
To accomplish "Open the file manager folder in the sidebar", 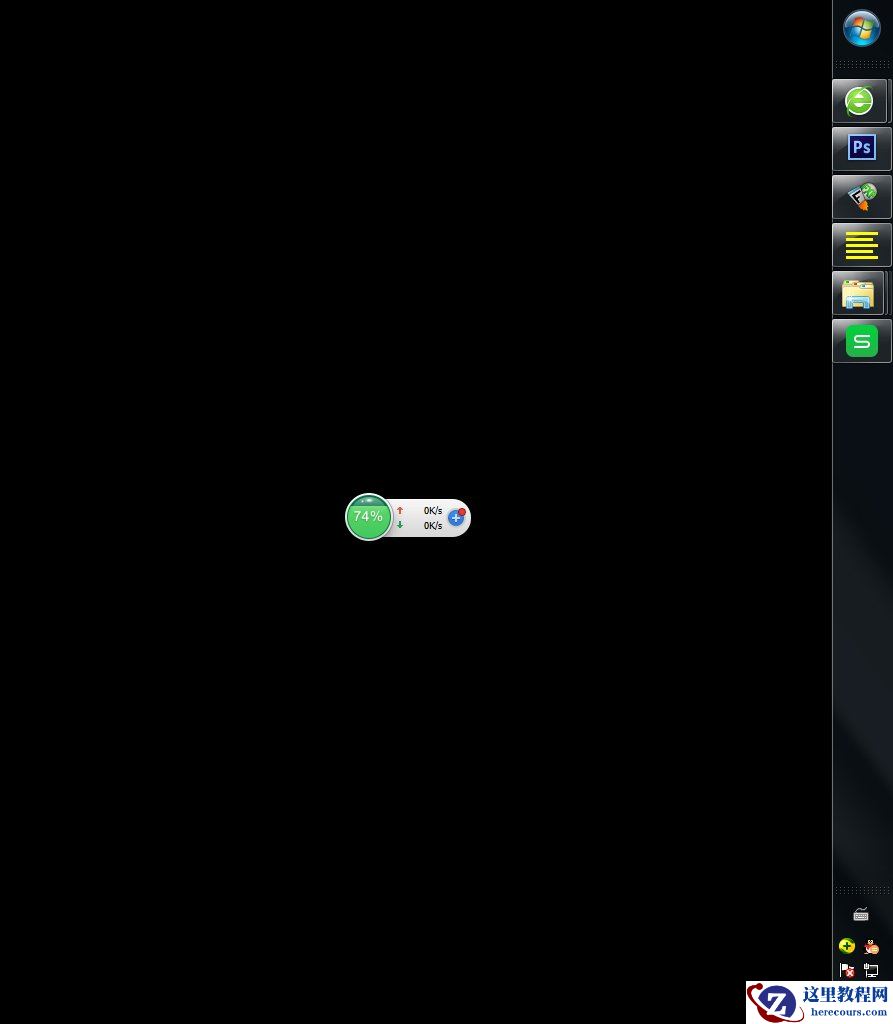I will [x=860, y=292].
